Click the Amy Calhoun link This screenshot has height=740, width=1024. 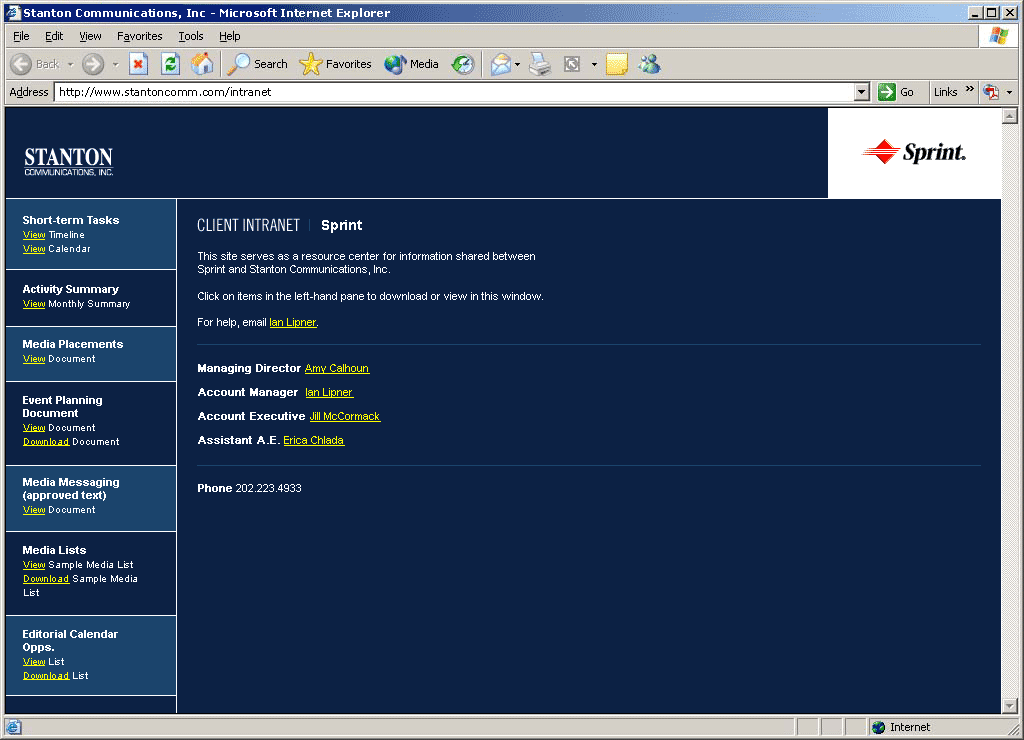[336, 369]
